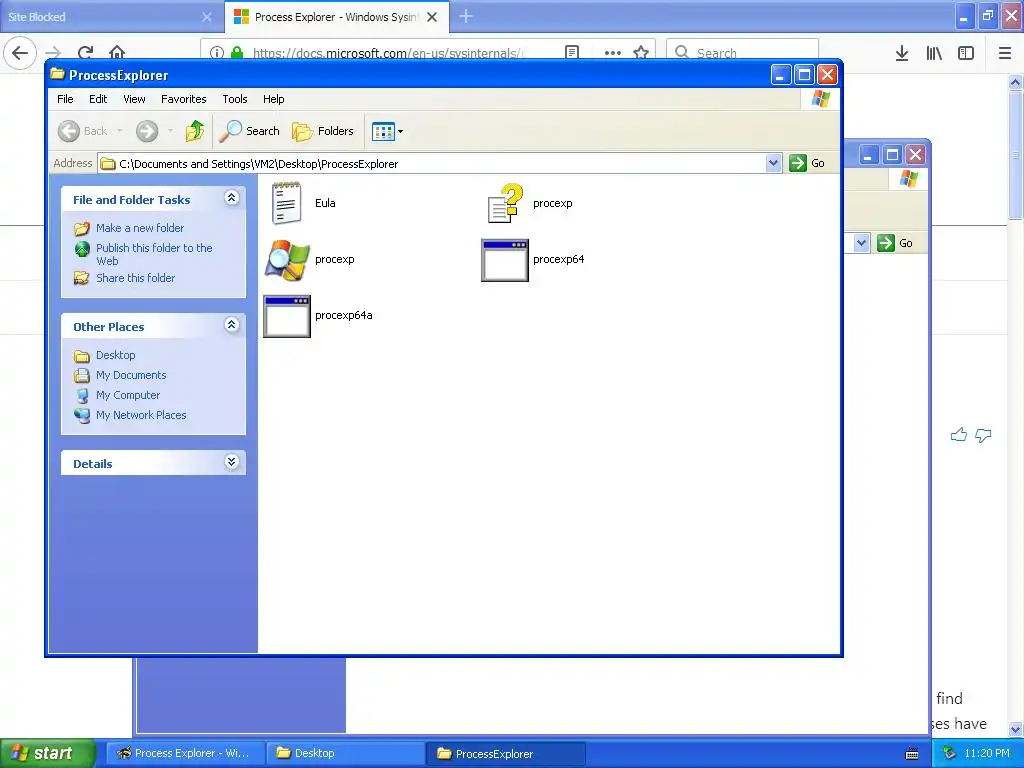Image resolution: width=1024 pixels, height=768 pixels.
Task: Open Firefox page actions ellipsis
Action: [x=613, y=53]
